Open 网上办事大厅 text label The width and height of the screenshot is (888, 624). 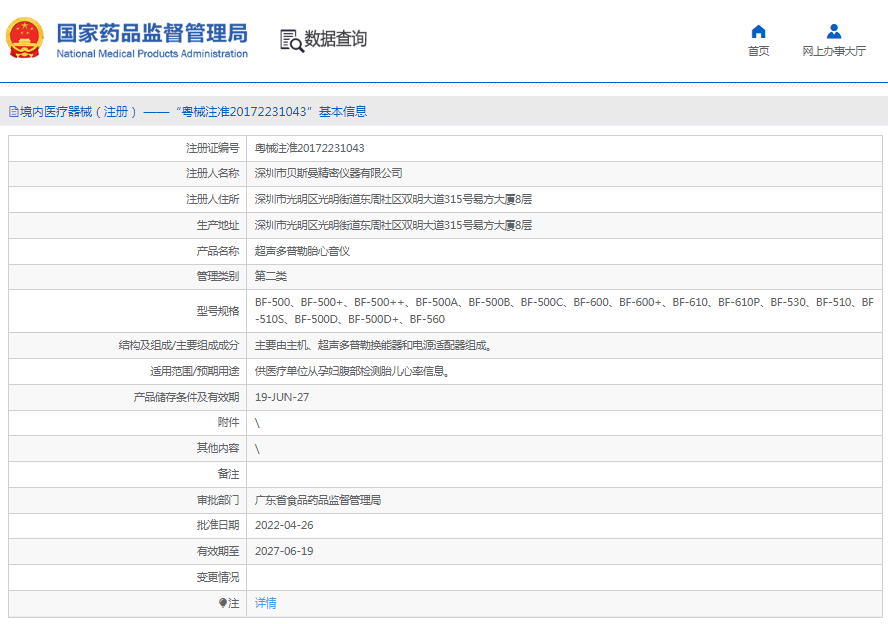pos(833,52)
